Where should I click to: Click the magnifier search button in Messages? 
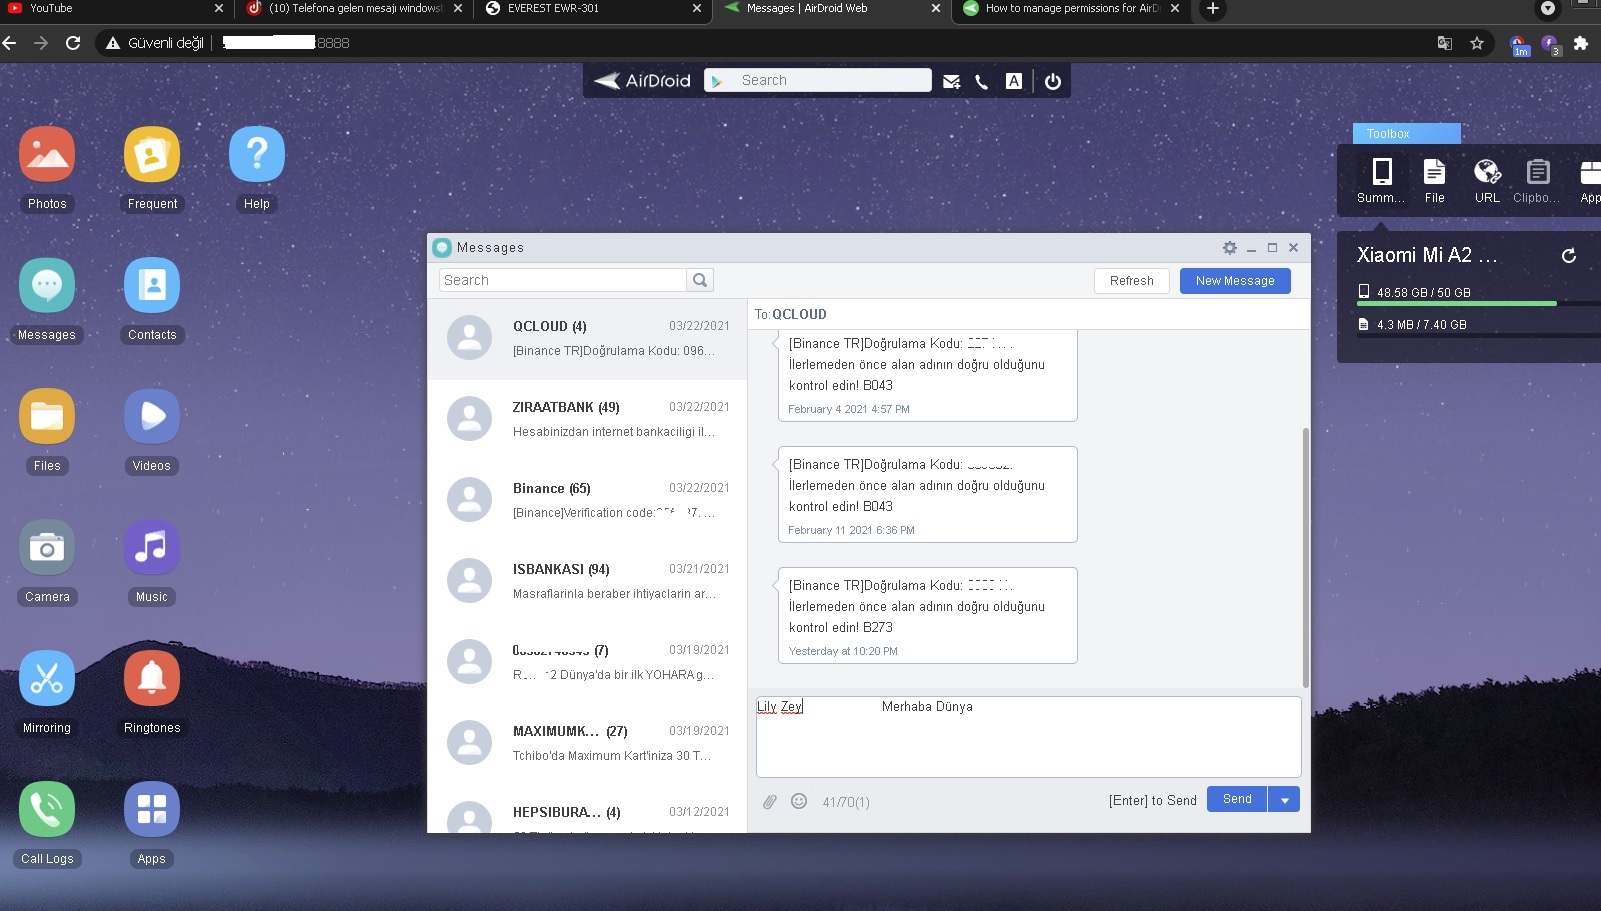coord(700,280)
